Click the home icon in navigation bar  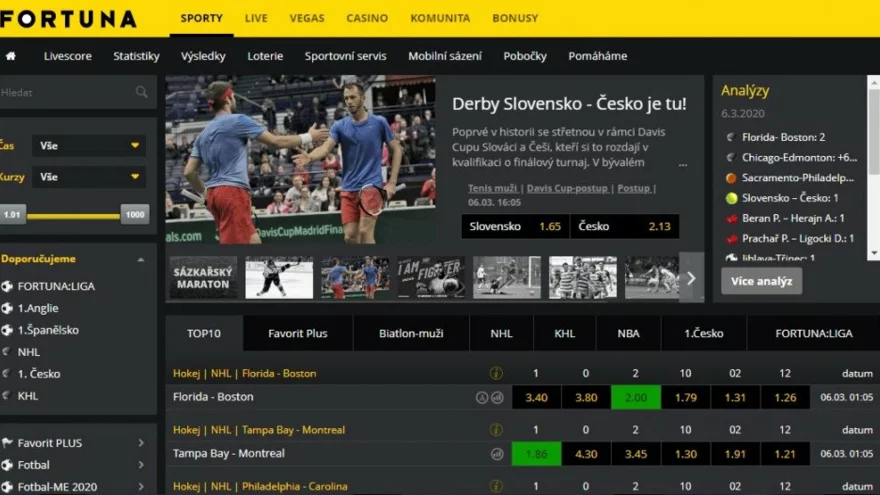[x=11, y=56]
